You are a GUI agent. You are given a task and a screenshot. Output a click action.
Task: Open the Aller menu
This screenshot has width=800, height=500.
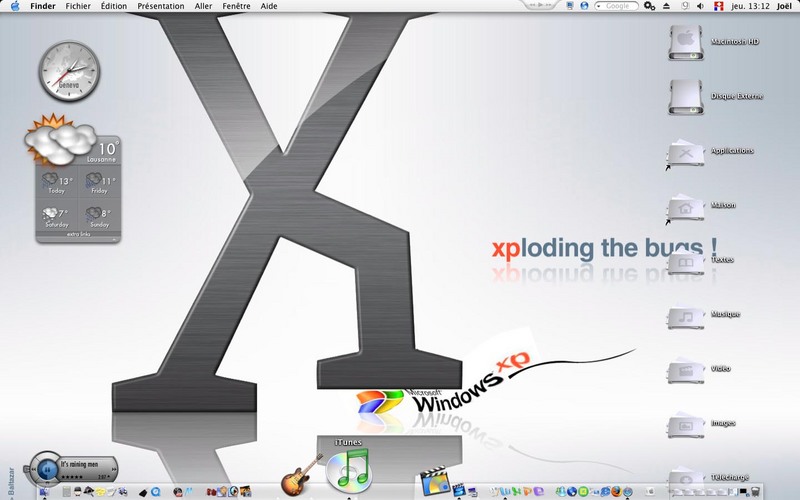pos(203,6)
